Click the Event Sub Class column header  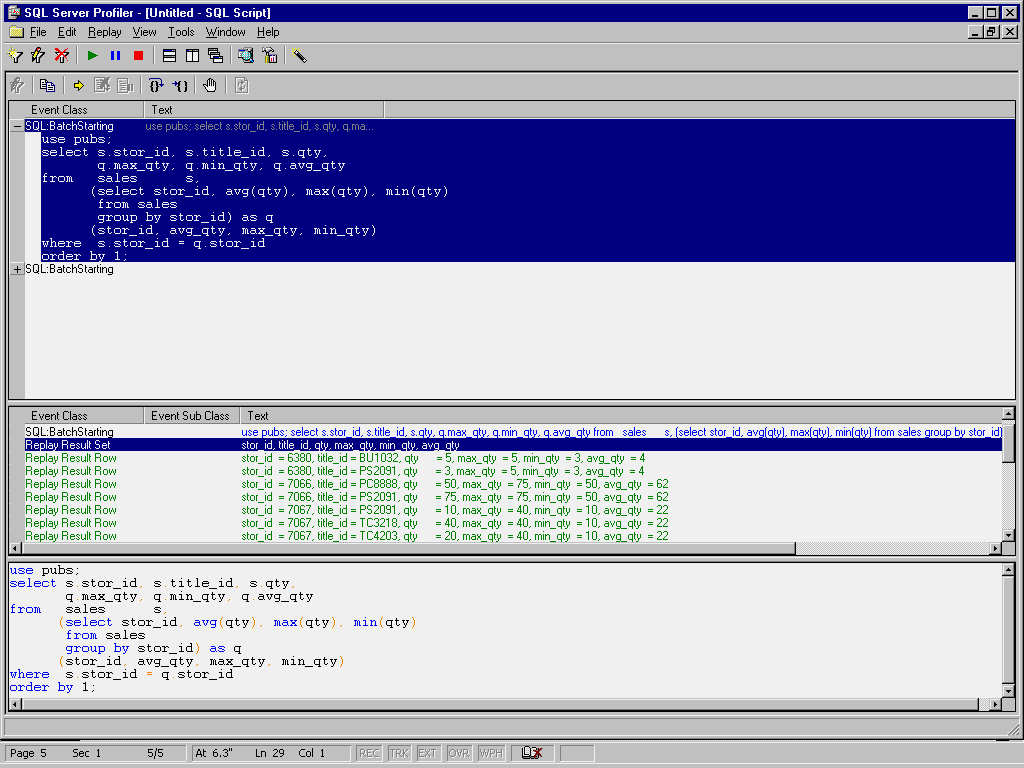pos(190,416)
